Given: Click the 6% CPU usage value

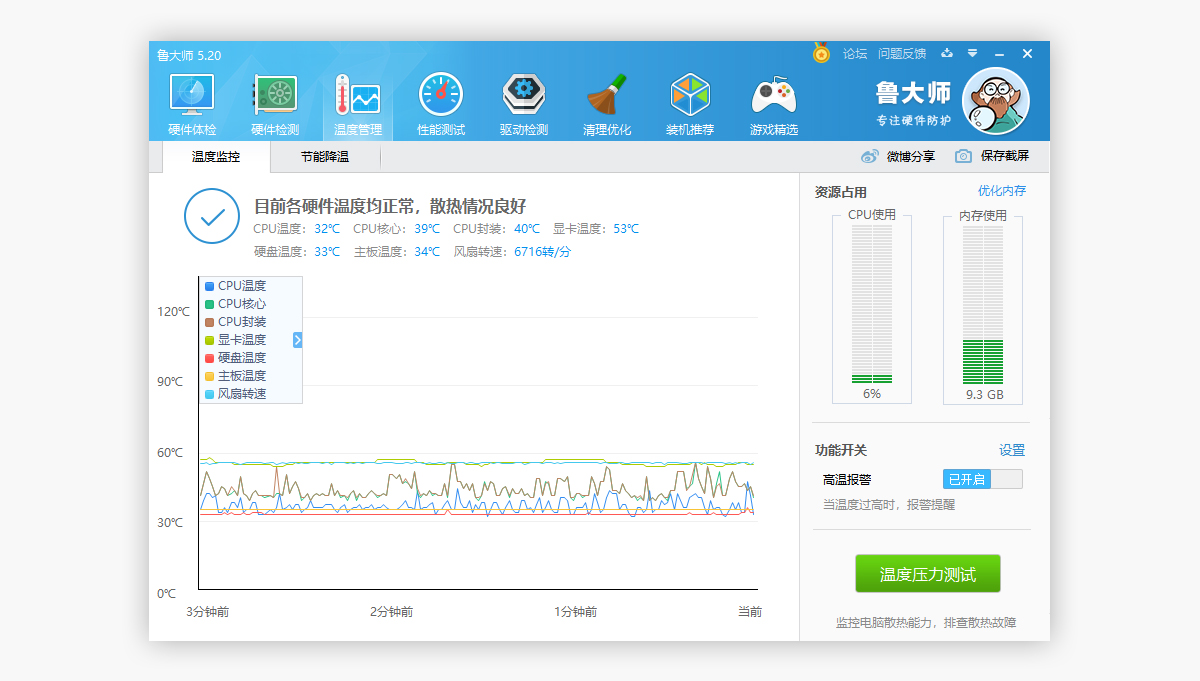Looking at the screenshot, I should pos(872,394).
